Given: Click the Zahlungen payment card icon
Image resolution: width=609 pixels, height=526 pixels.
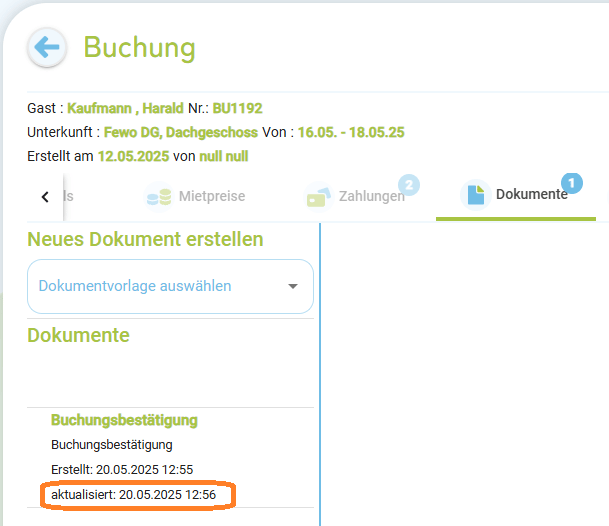Looking at the screenshot, I should click(318, 197).
